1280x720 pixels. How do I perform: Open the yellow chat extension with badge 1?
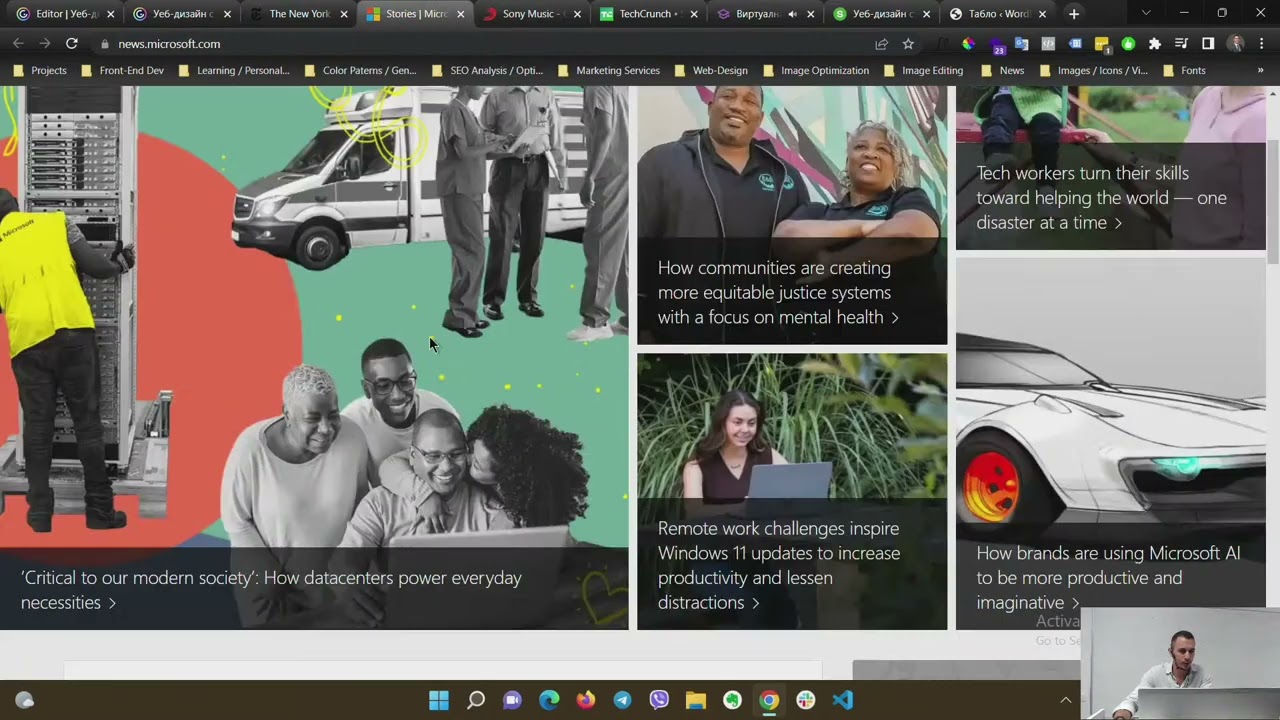coord(1102,44)
